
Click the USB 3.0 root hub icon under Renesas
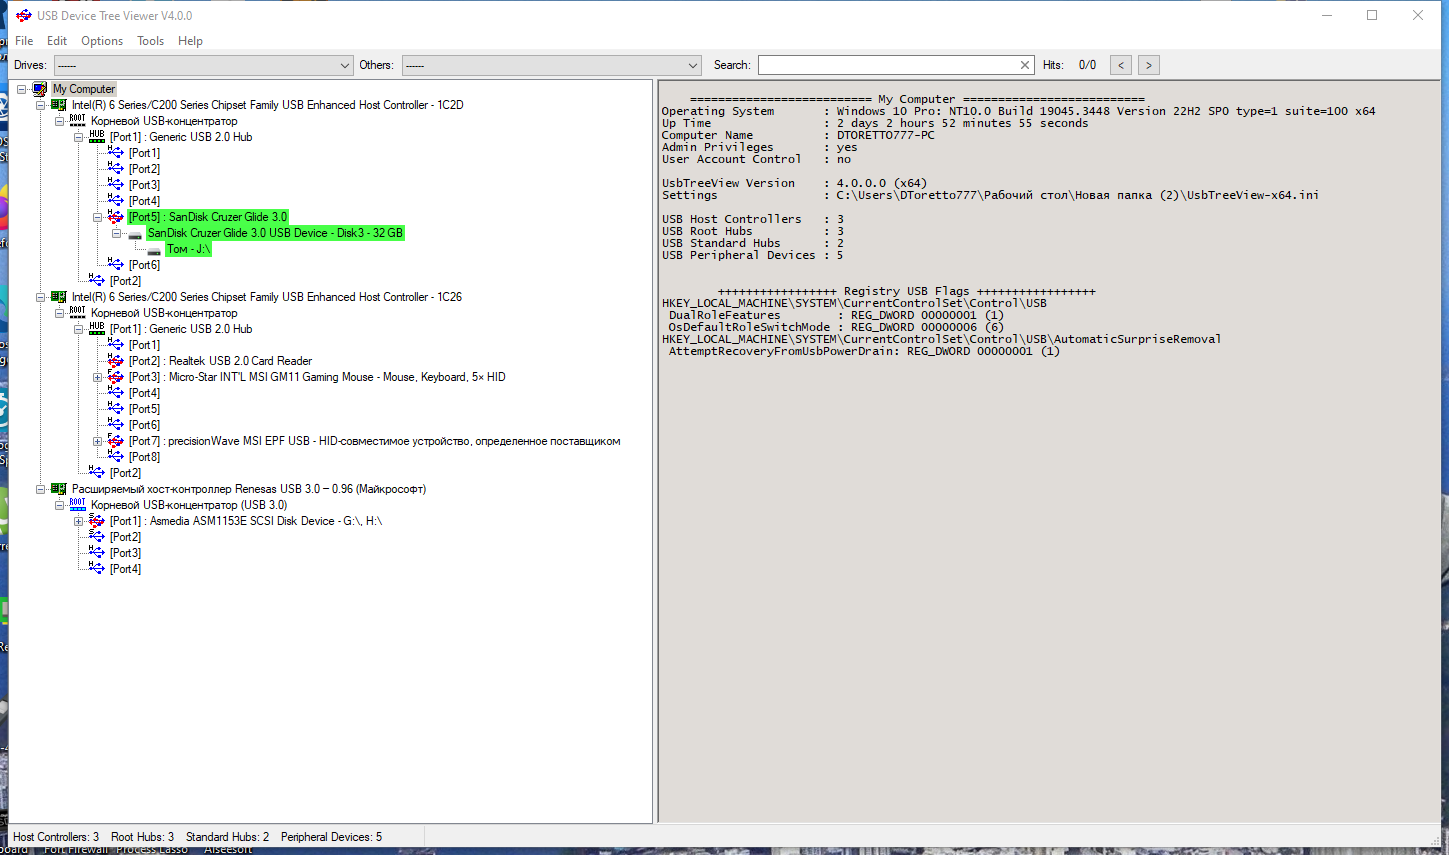pyautogui.click(x=78, y=505)
